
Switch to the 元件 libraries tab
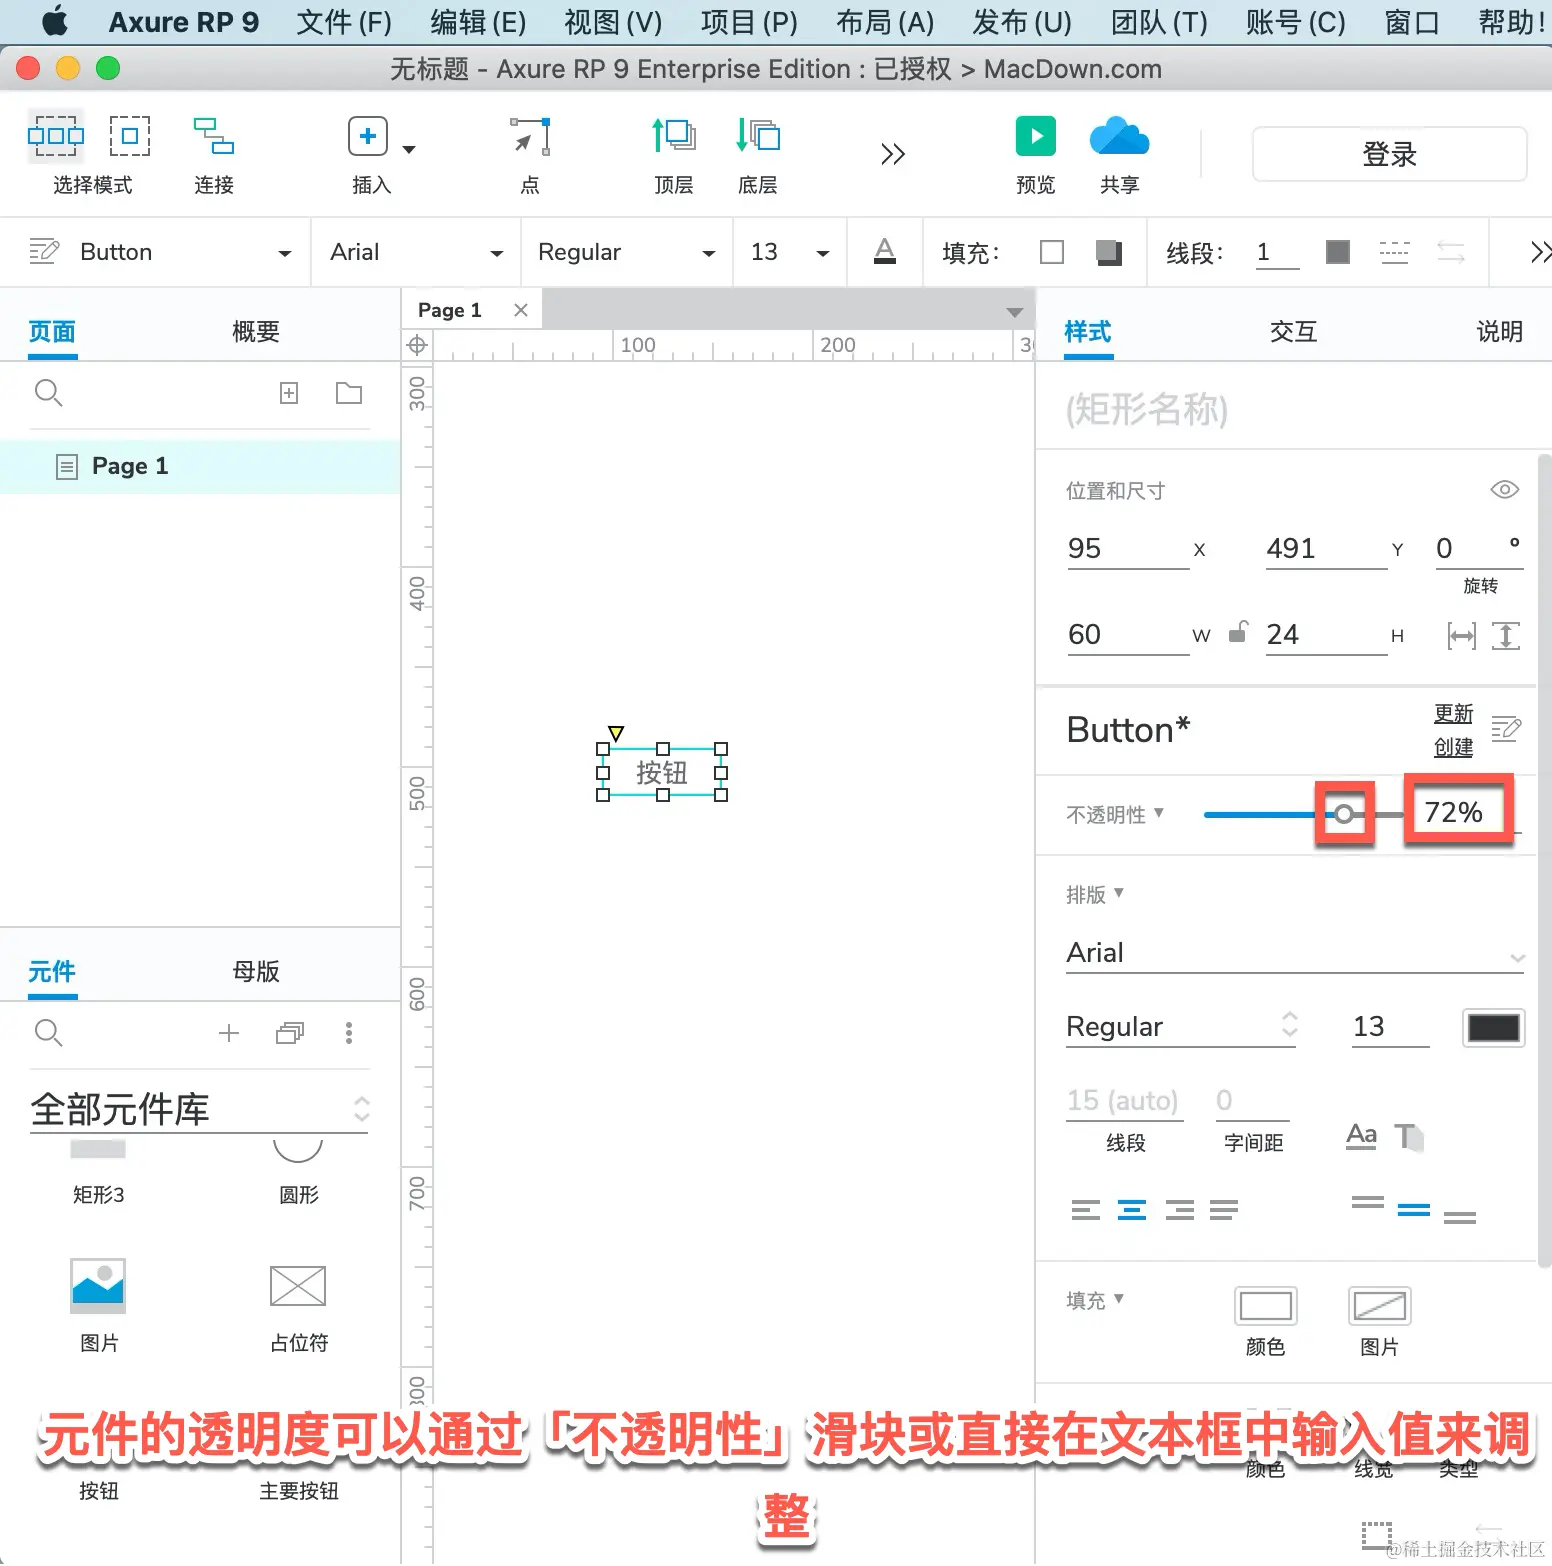pos(52,972)
